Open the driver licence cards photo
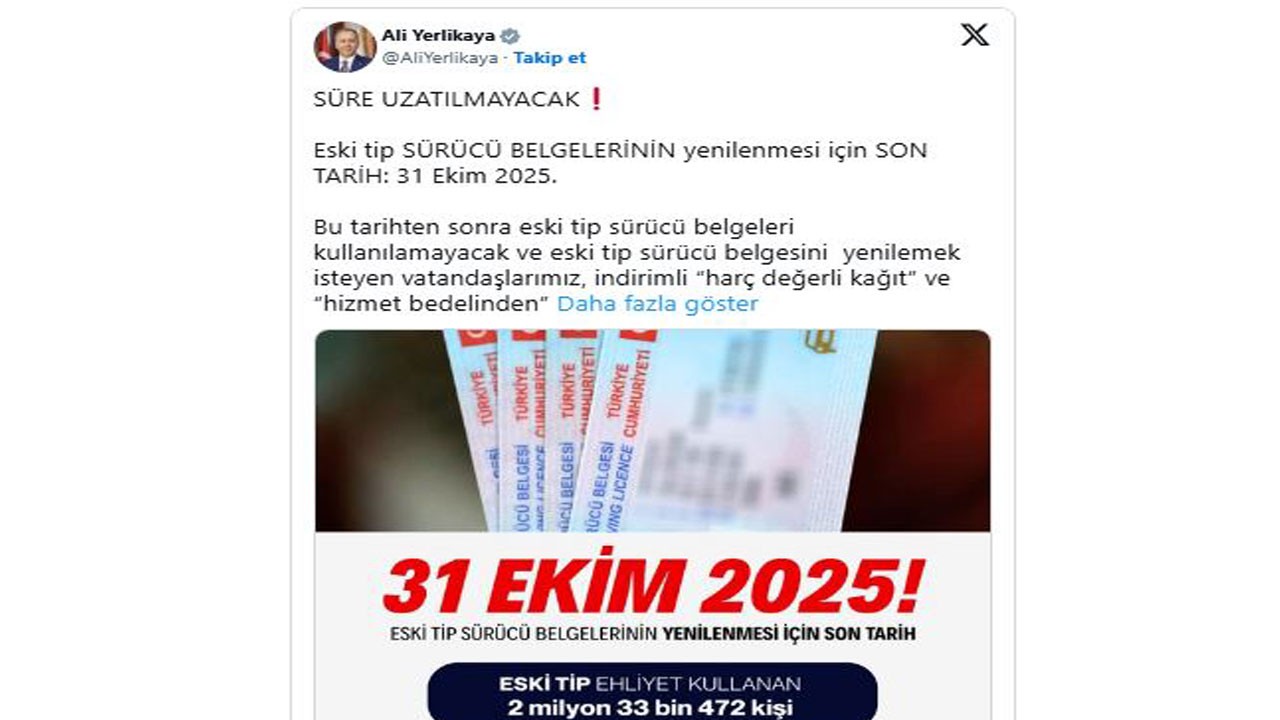 [x=653, y=431]
